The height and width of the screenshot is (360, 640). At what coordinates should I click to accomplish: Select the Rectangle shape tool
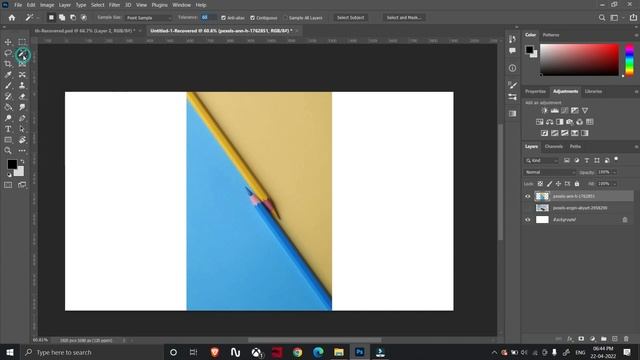tap(8, 140)
